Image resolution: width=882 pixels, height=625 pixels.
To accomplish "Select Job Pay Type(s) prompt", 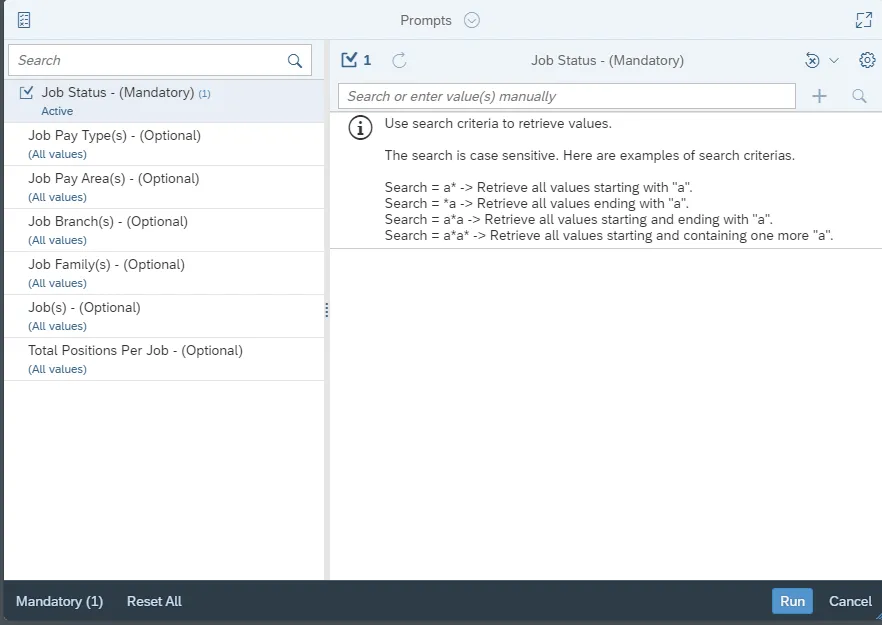I will [x=114, y=136].
